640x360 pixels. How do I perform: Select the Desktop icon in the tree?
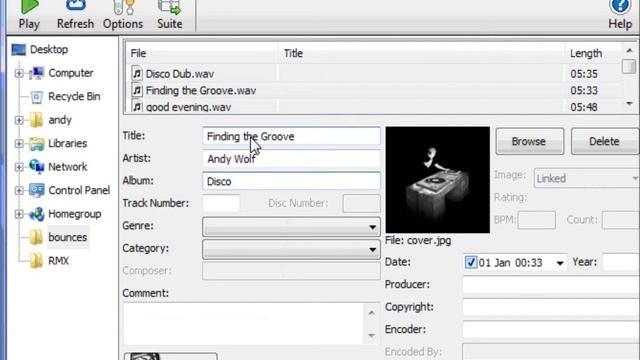(19, 50)
